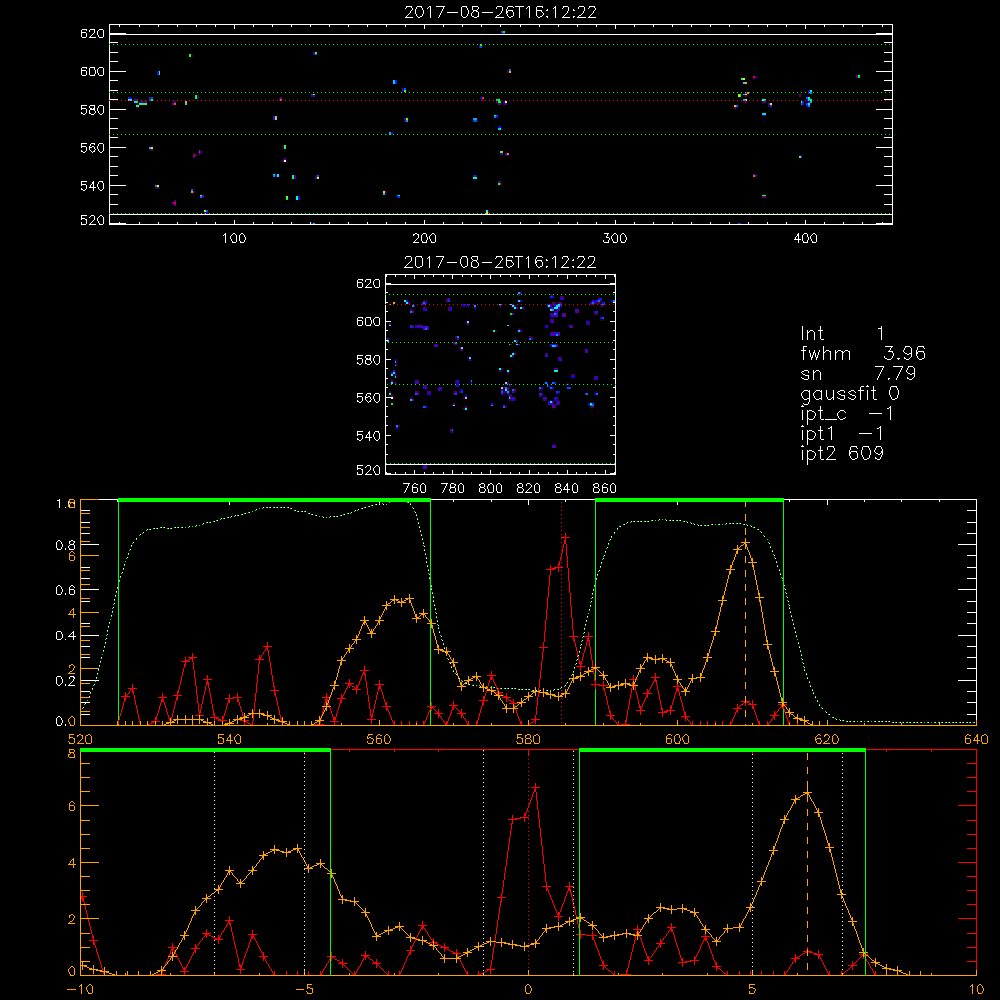Click bottom plot x-axis label 10
Screen dimensions: 1000x1000
pyautogui.click(x=976, y=990)
